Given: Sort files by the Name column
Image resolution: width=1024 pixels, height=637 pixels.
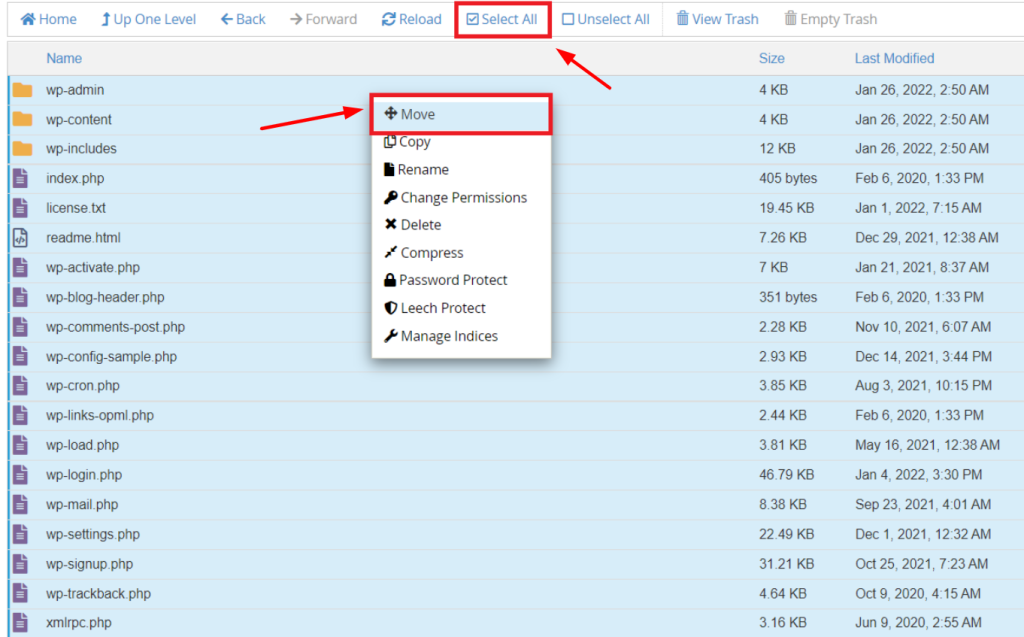Looking at the screenshot, I should pyautogui.click(x=63, y=58).
